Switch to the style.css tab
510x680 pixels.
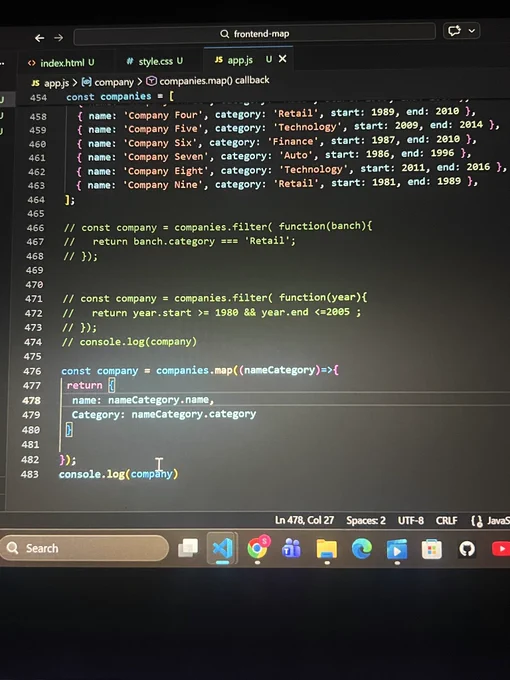154,62
